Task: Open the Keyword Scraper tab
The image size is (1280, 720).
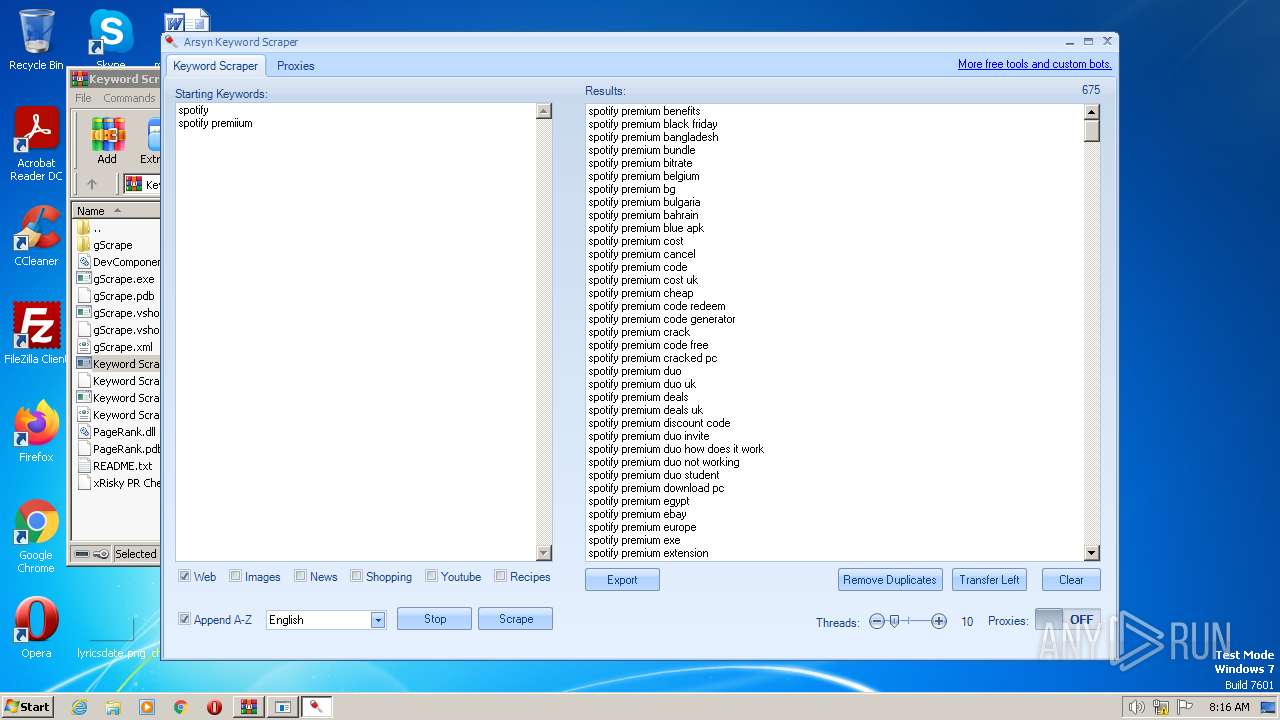Action: (x=215, y=66)
